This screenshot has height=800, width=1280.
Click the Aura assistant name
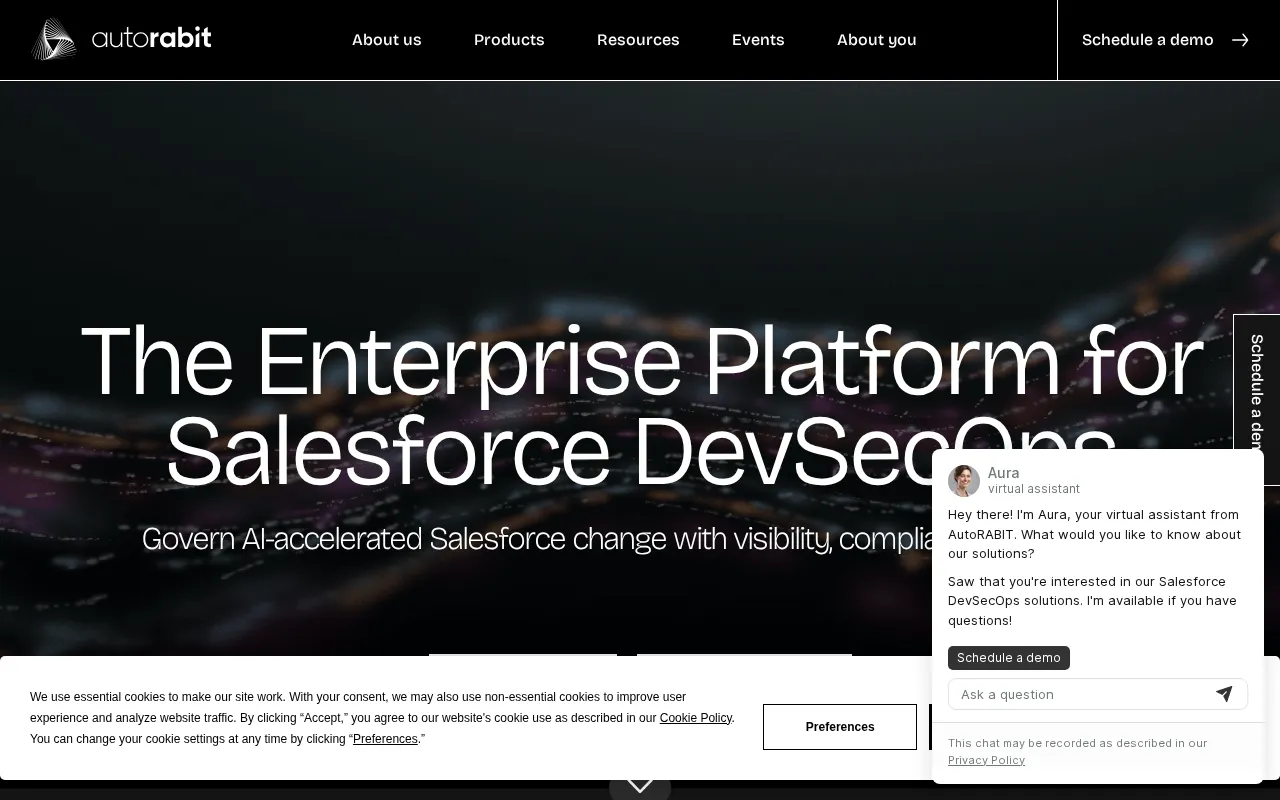(1004, 473)
